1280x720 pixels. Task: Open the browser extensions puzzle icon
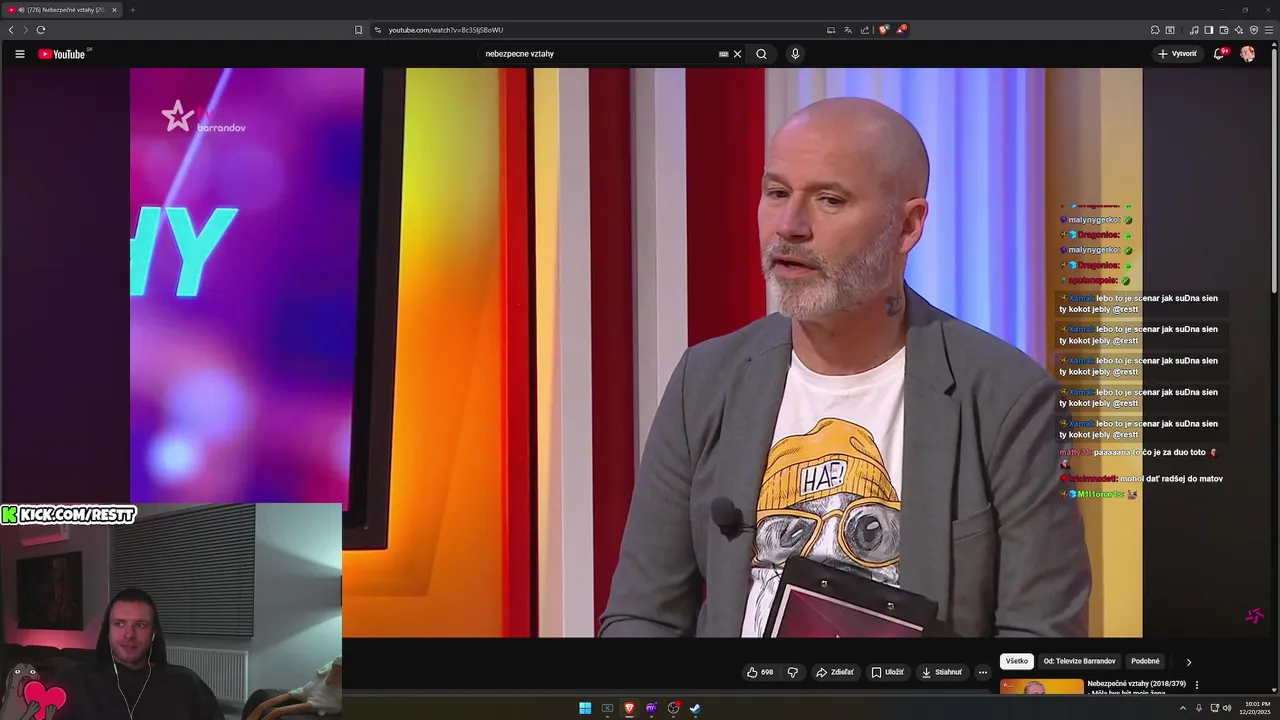[x=1155, y=30]
